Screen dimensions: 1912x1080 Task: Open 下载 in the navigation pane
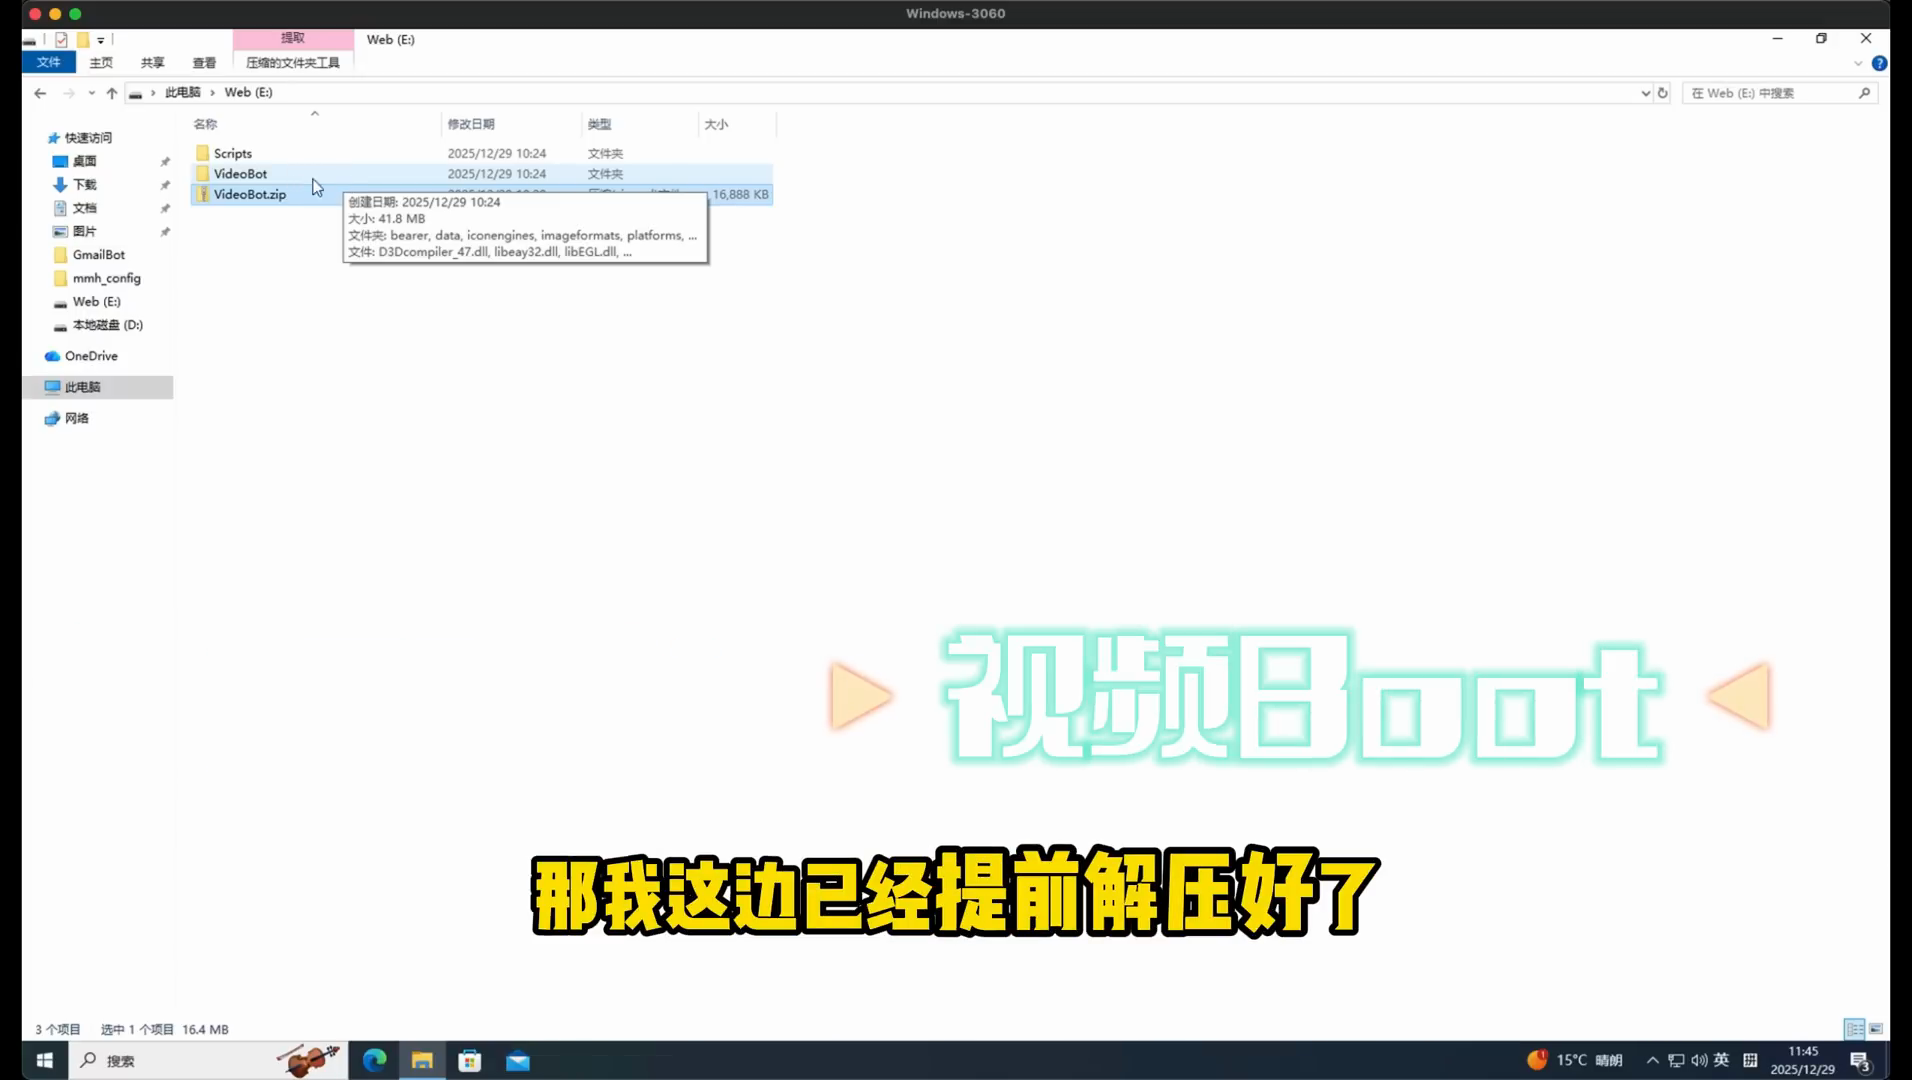[x=84, y=185]
